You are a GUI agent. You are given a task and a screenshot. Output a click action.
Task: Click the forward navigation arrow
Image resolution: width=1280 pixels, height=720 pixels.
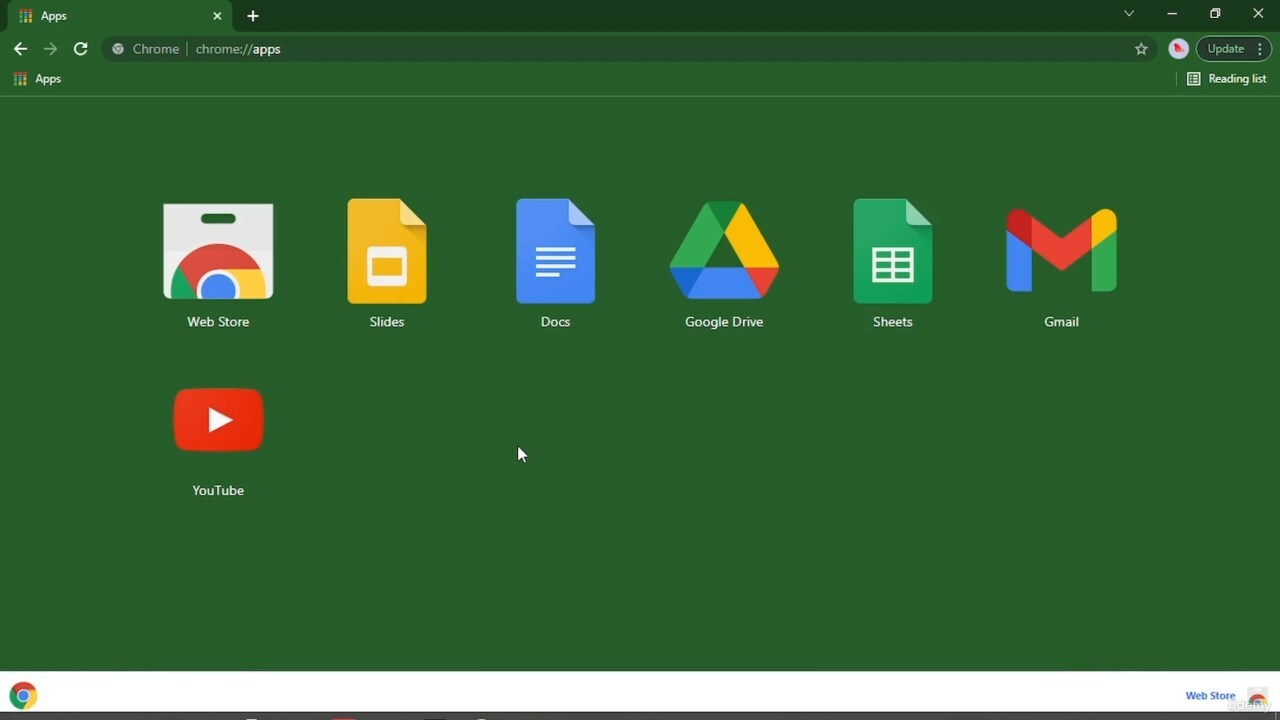pyautogui.click(x=50, y=49)
